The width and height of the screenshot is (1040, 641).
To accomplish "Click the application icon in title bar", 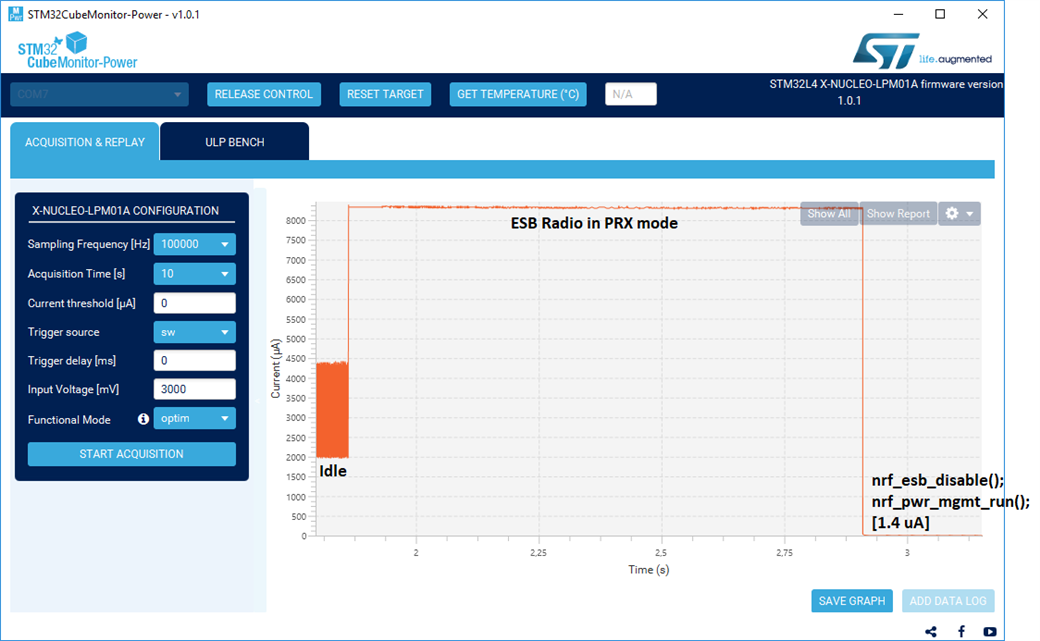I will point(15,14).
